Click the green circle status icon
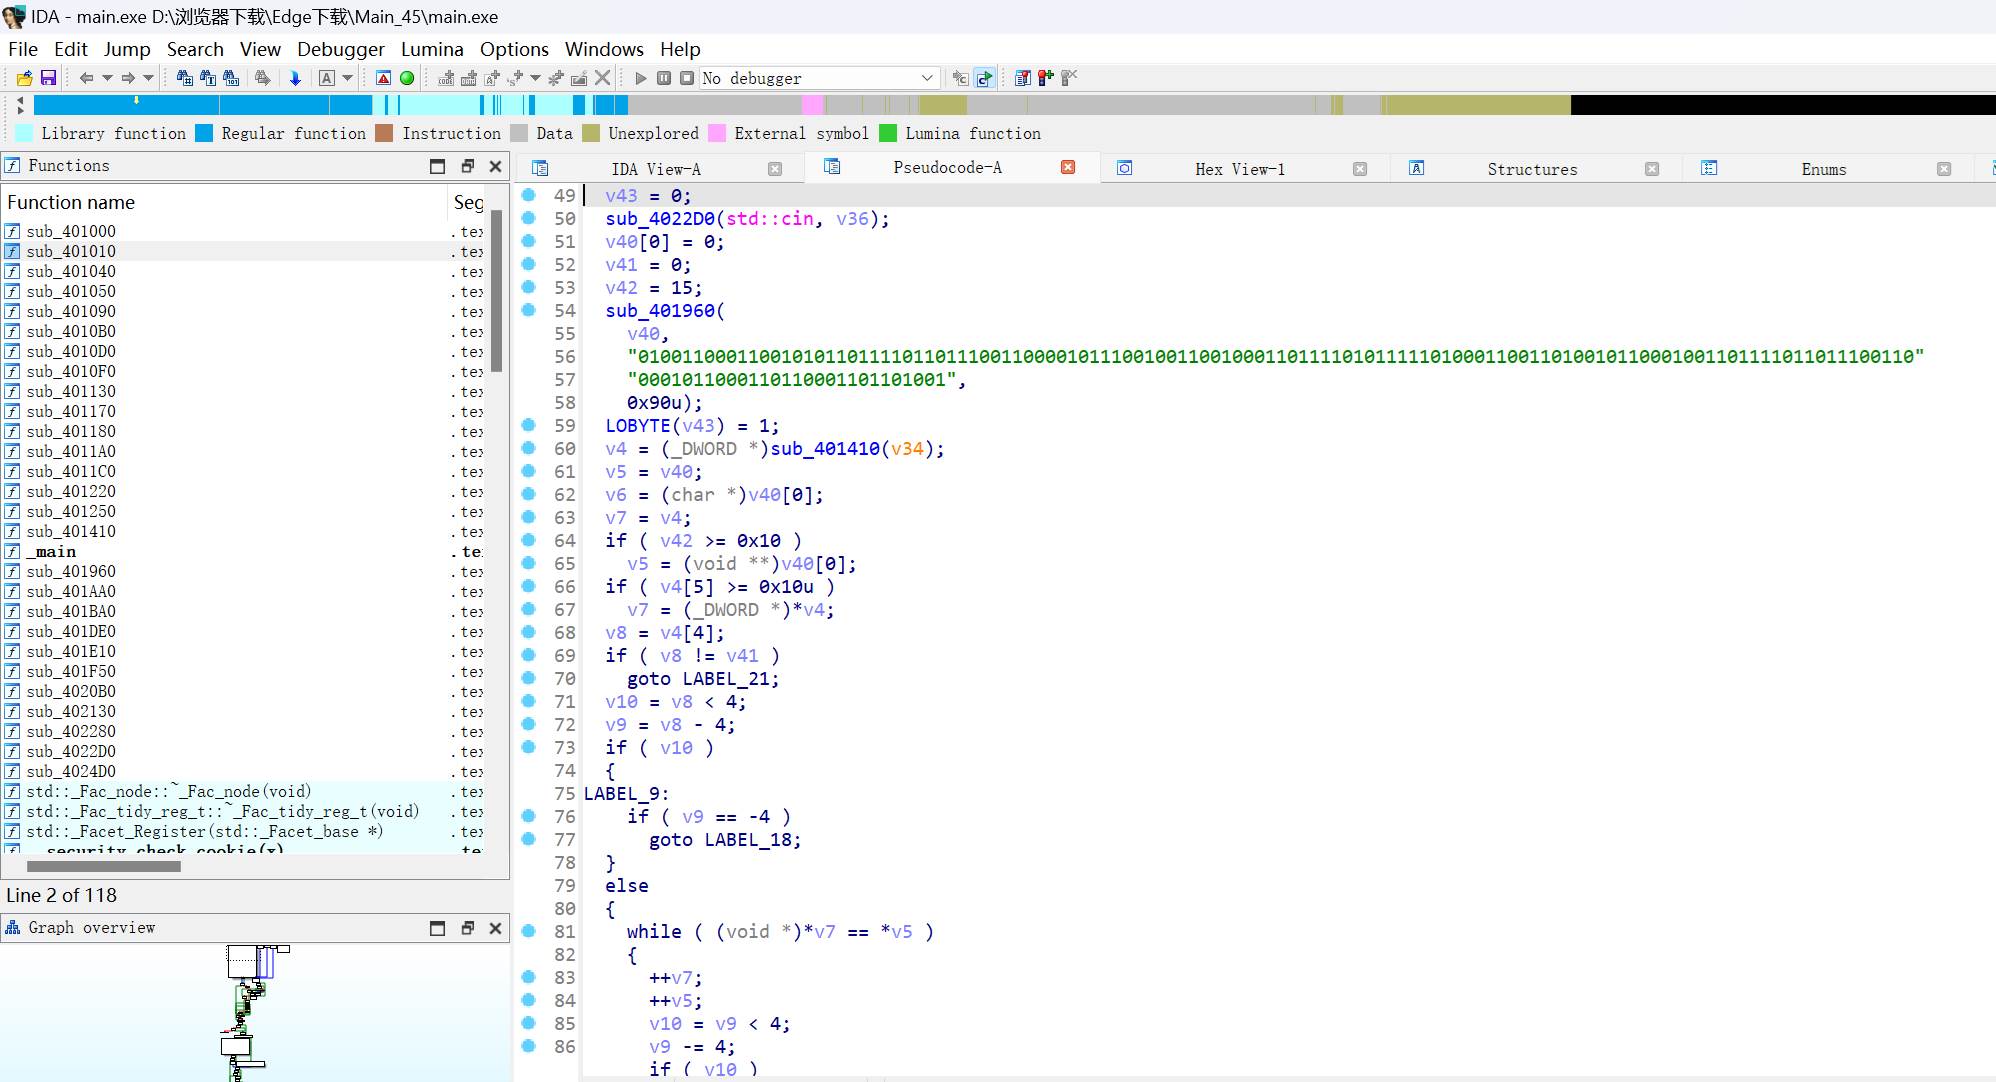Viewport: 1996px width, 1082px height. 407,78
